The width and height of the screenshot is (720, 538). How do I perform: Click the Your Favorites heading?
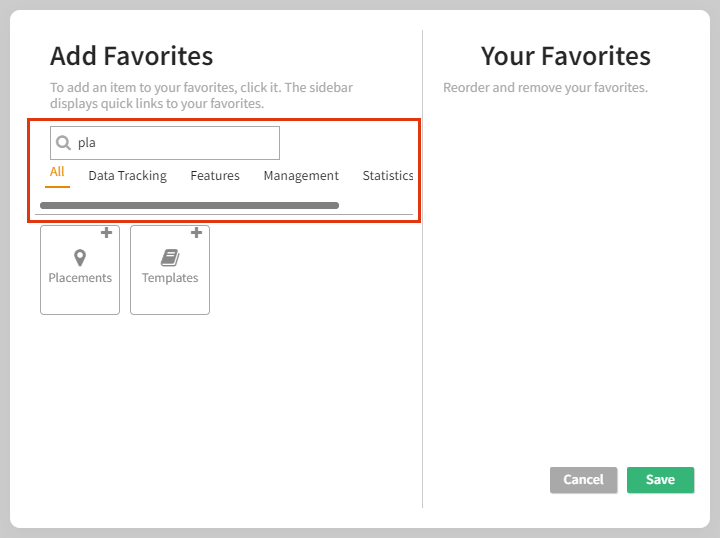pos(565,56)
